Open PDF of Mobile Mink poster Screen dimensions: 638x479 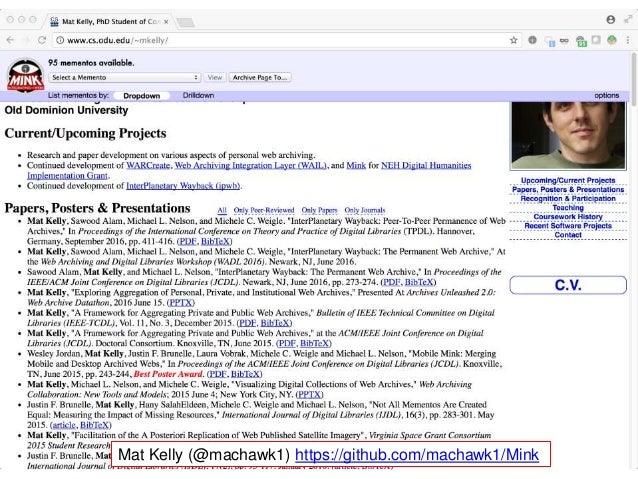218,374
